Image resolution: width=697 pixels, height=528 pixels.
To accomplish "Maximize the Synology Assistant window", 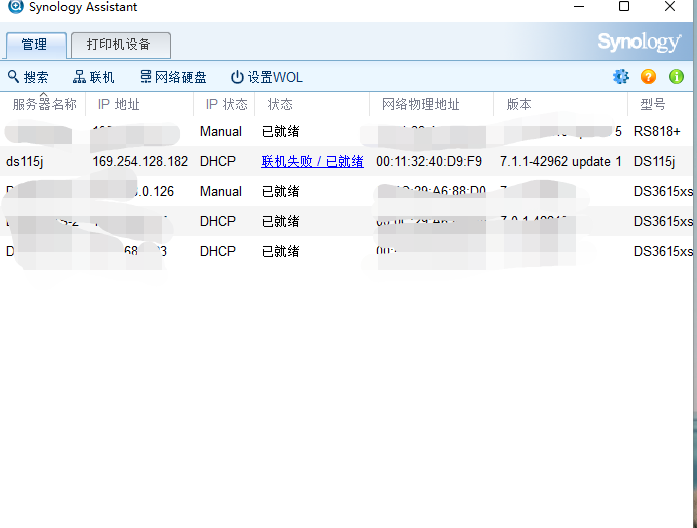I will 624,6.
